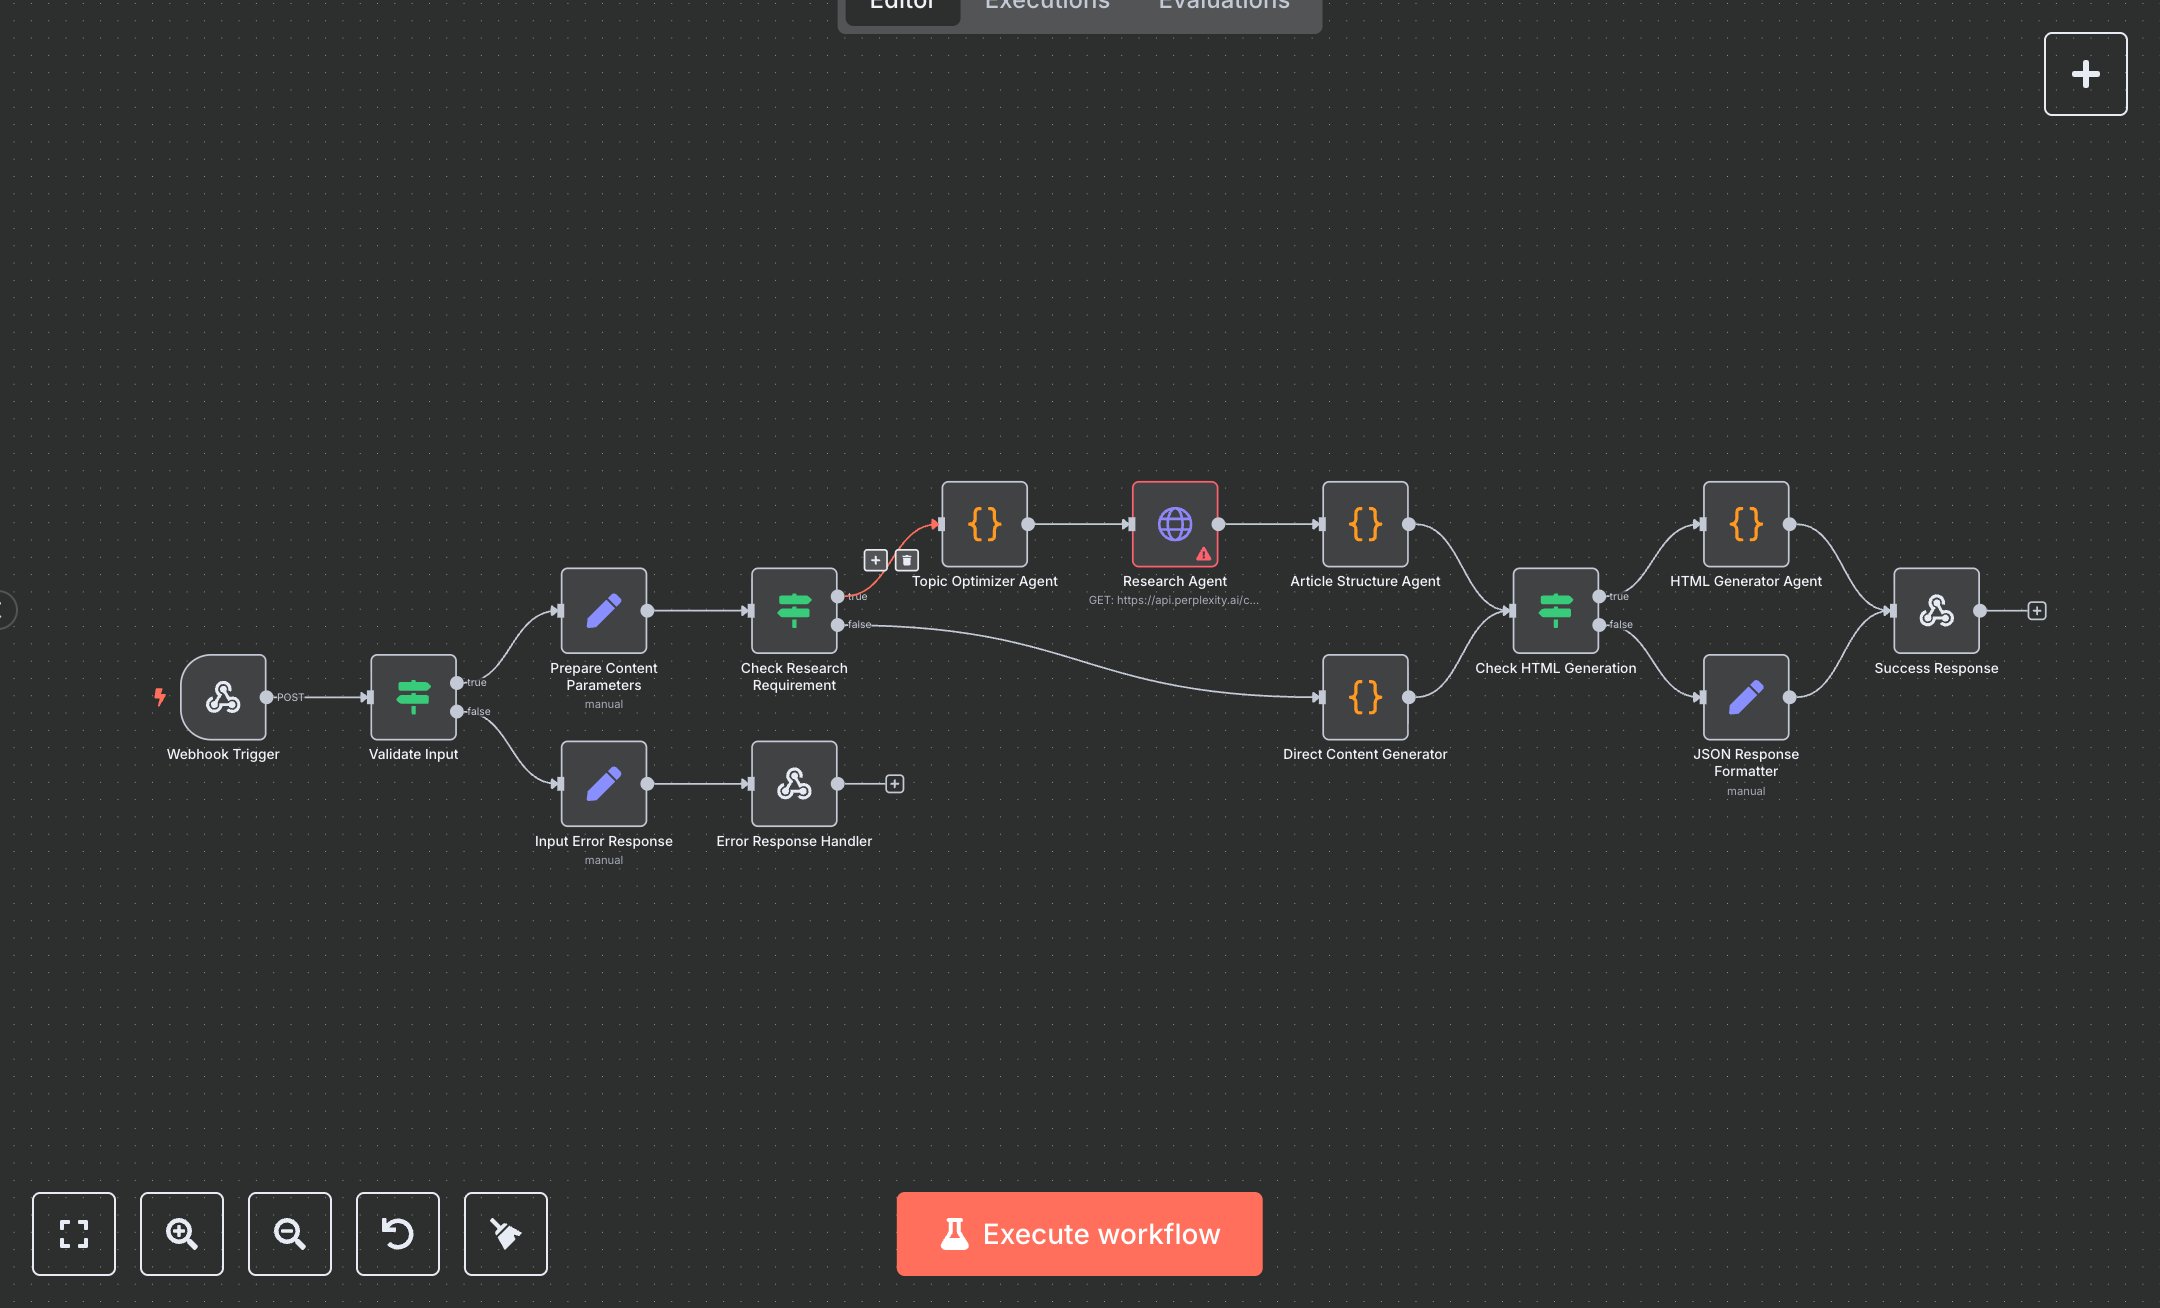Click the Execute workflow button

click(x=1079, y=1233)
